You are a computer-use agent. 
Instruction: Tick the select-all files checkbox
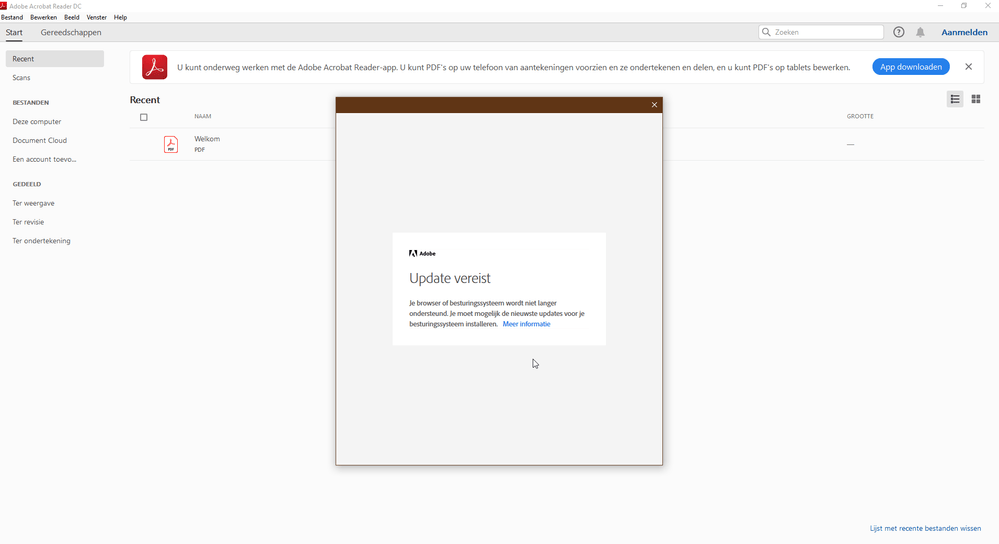click(x=143, y=117)
